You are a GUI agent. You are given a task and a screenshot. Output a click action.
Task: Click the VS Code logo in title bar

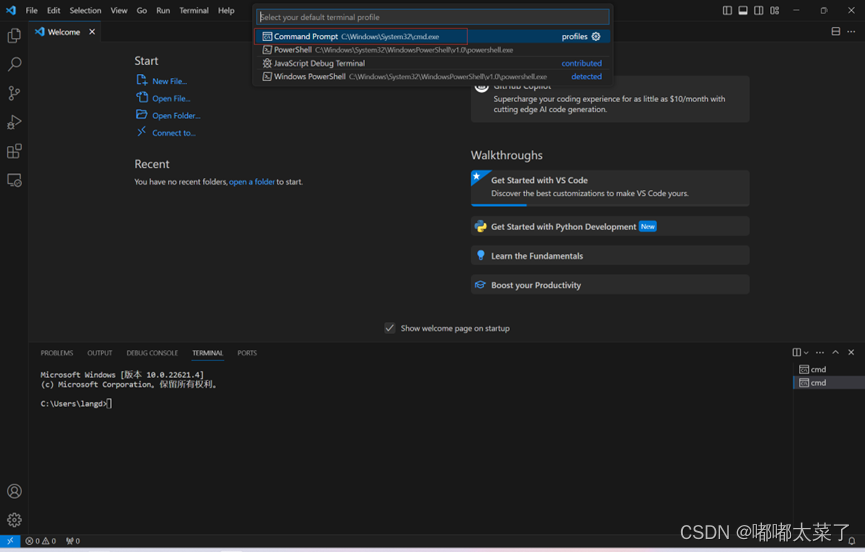point(11,10)
